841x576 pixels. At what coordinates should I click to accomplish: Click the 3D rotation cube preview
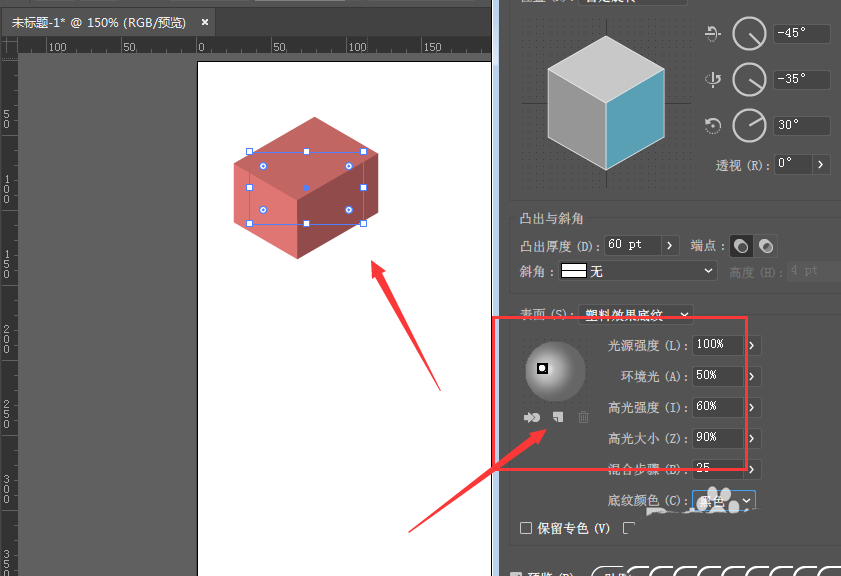pos(606,103)
